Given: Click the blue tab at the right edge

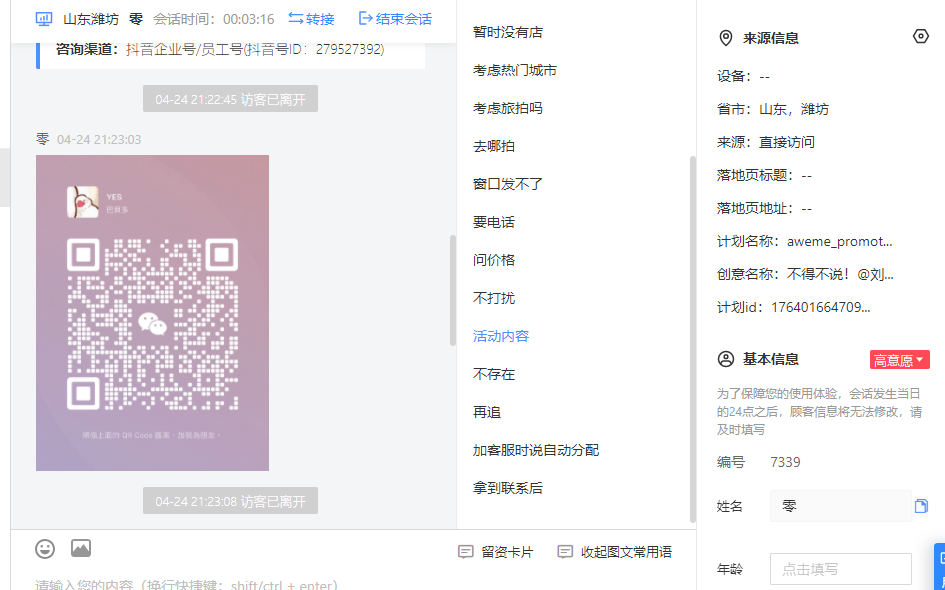Looking at the screenshot, I should click(x=940, y=566).
